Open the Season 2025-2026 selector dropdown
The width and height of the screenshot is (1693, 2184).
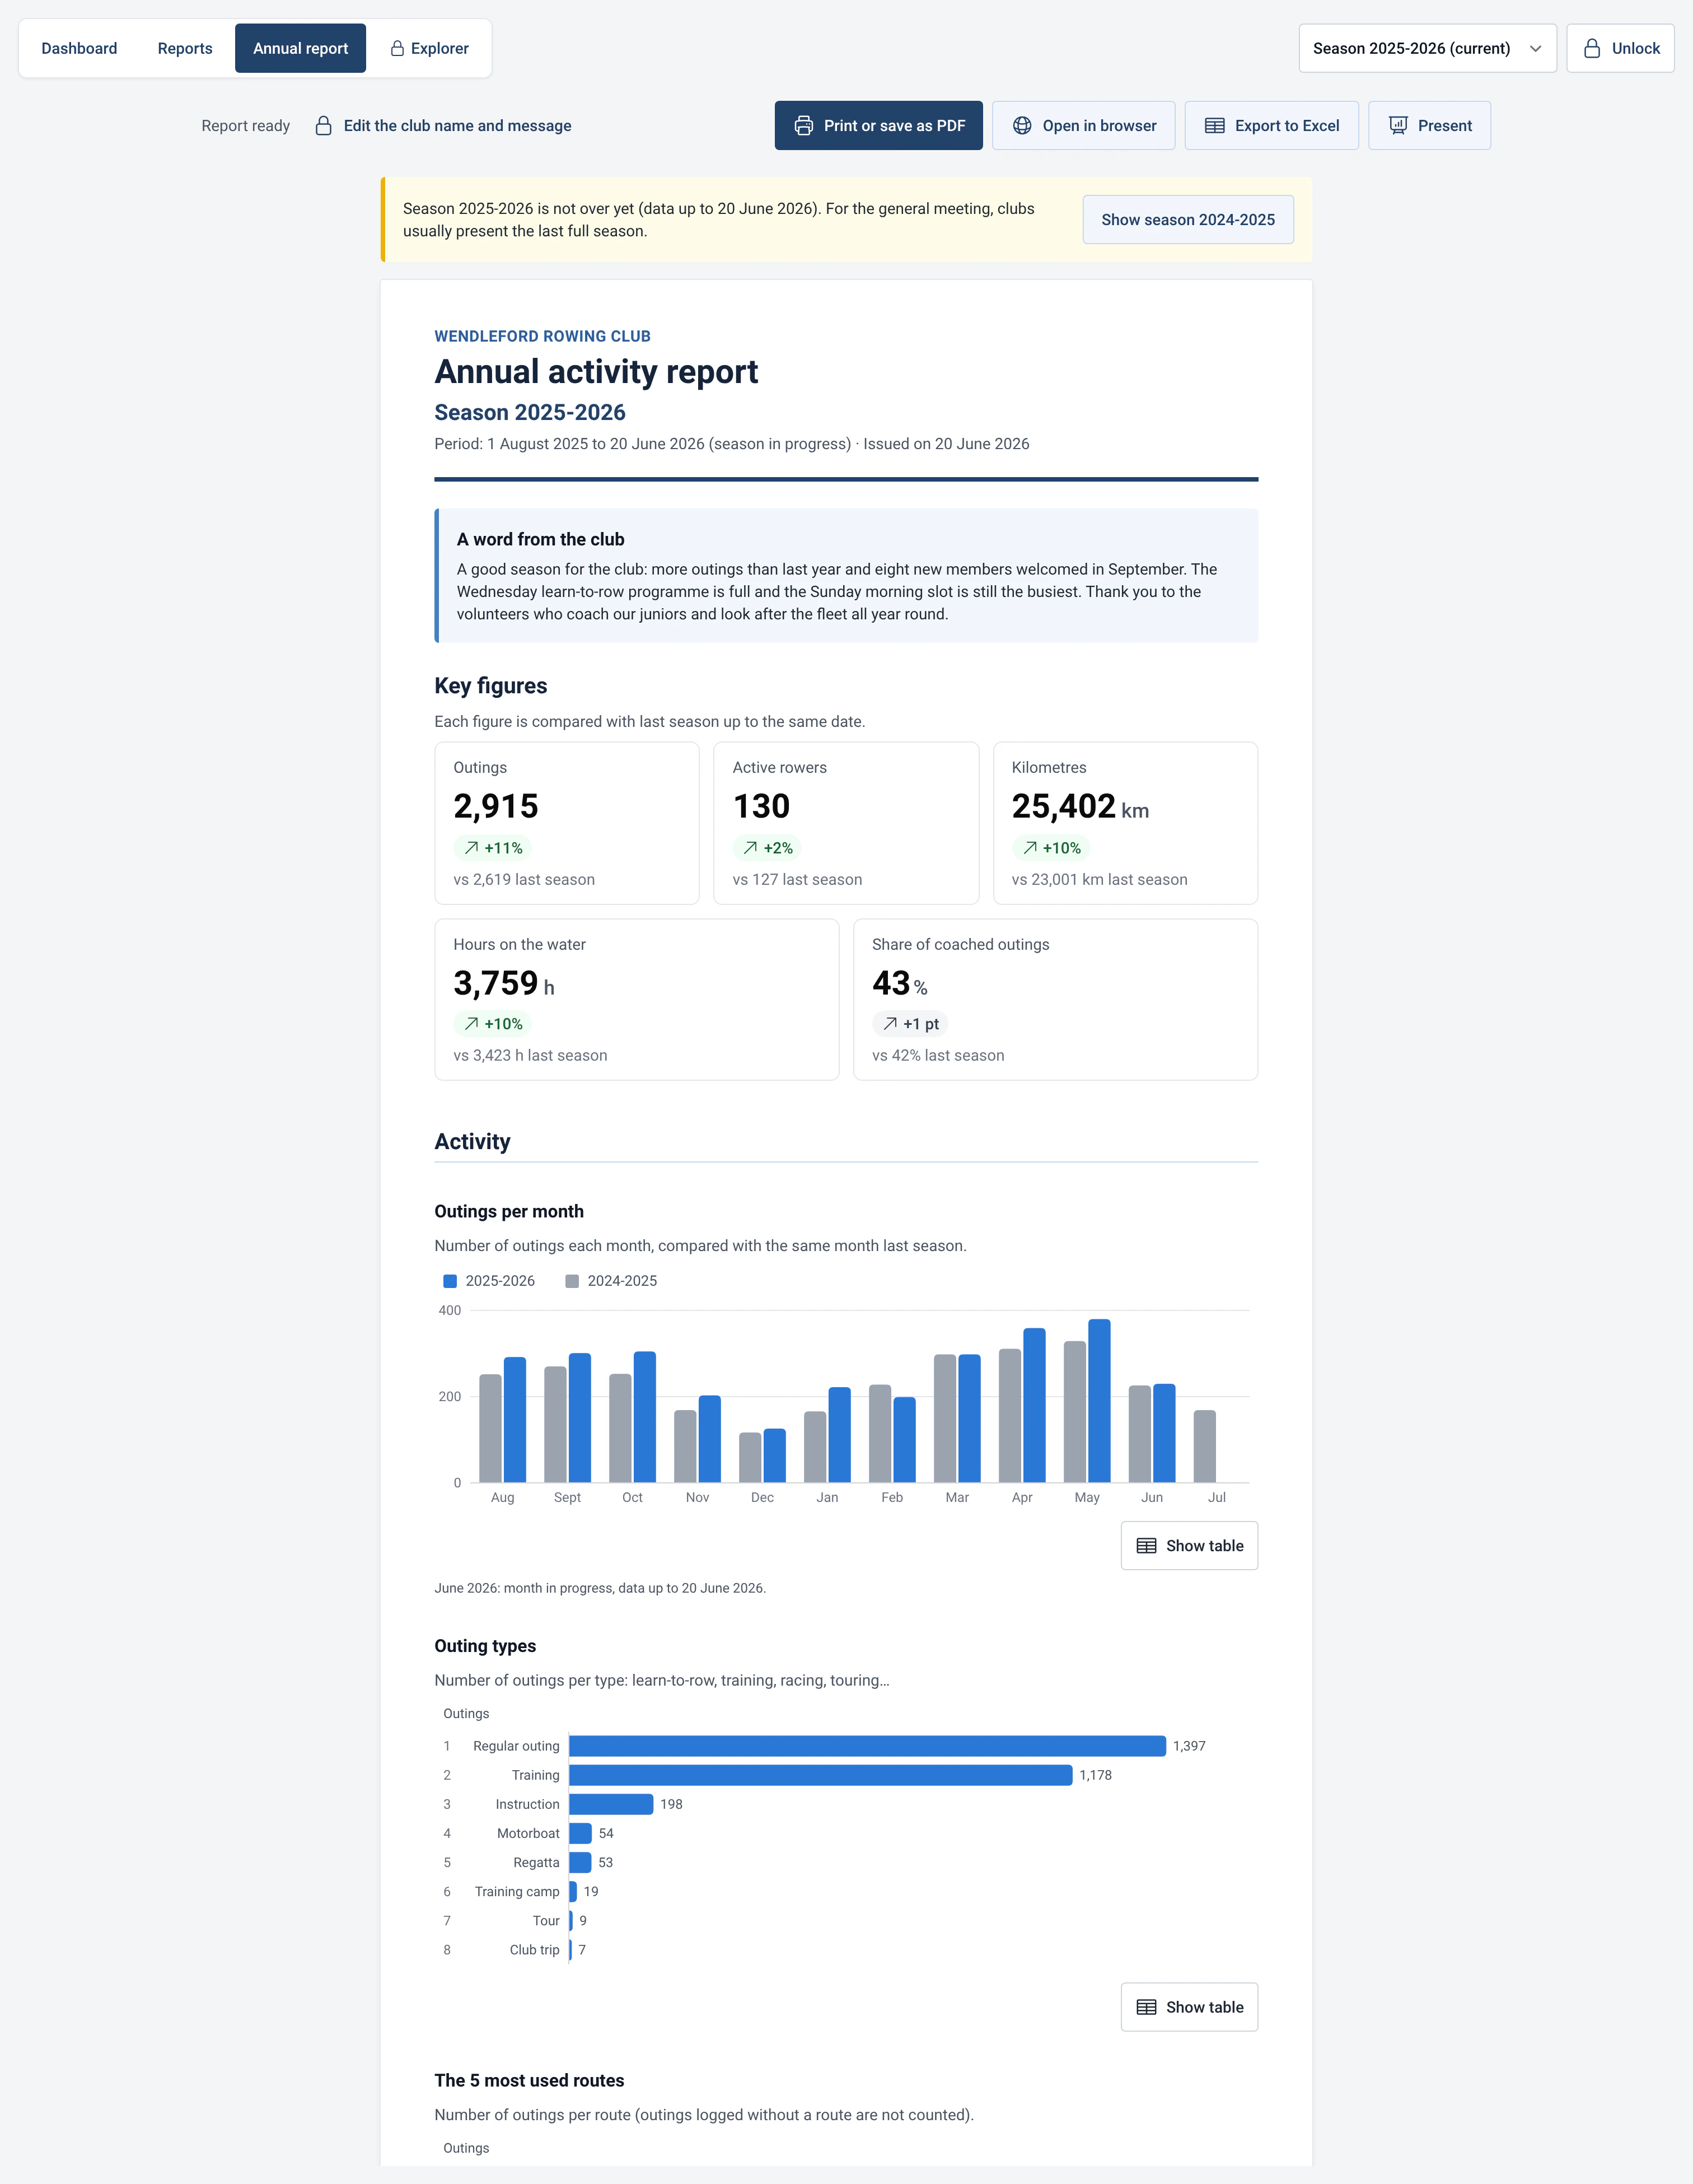coord(1427,48)
